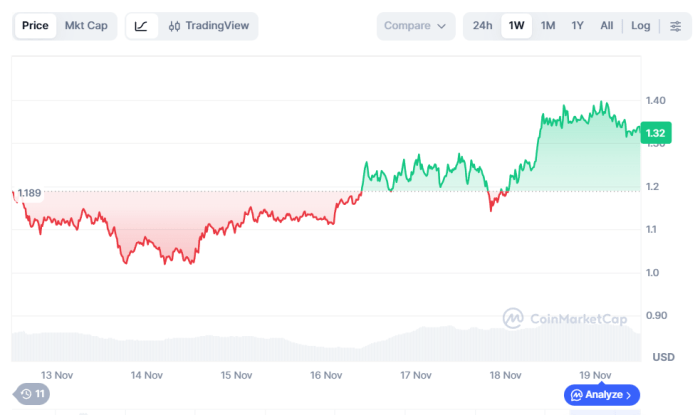The image size is (700, 415).
Task: Select the 1M time range
Action: pyautogui.click(x=547, y=26)
